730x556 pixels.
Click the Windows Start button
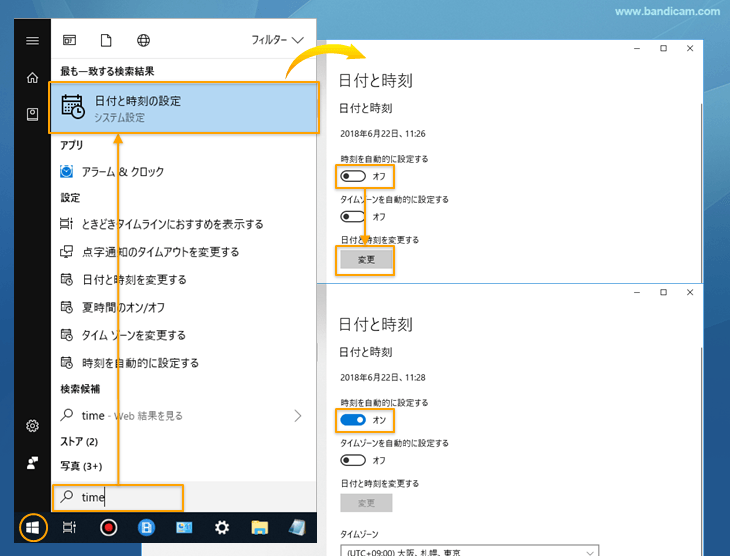[33, 527]
